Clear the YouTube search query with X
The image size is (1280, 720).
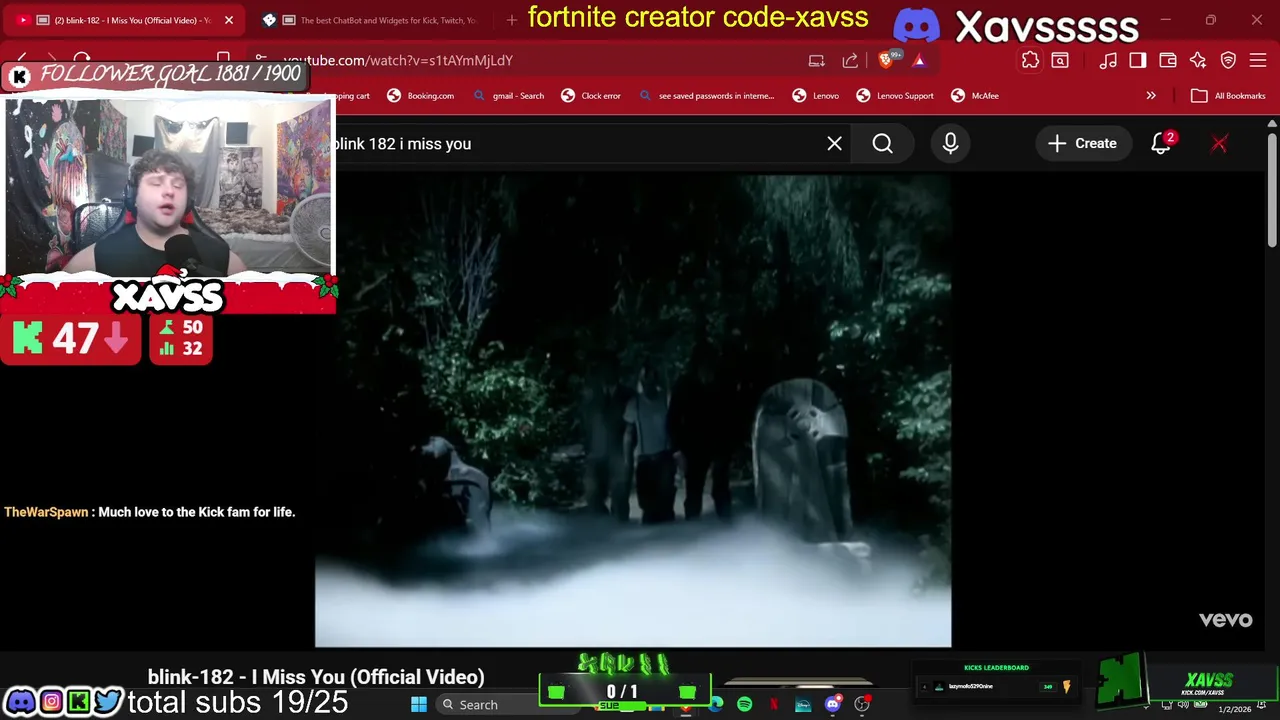pos(834,144)
